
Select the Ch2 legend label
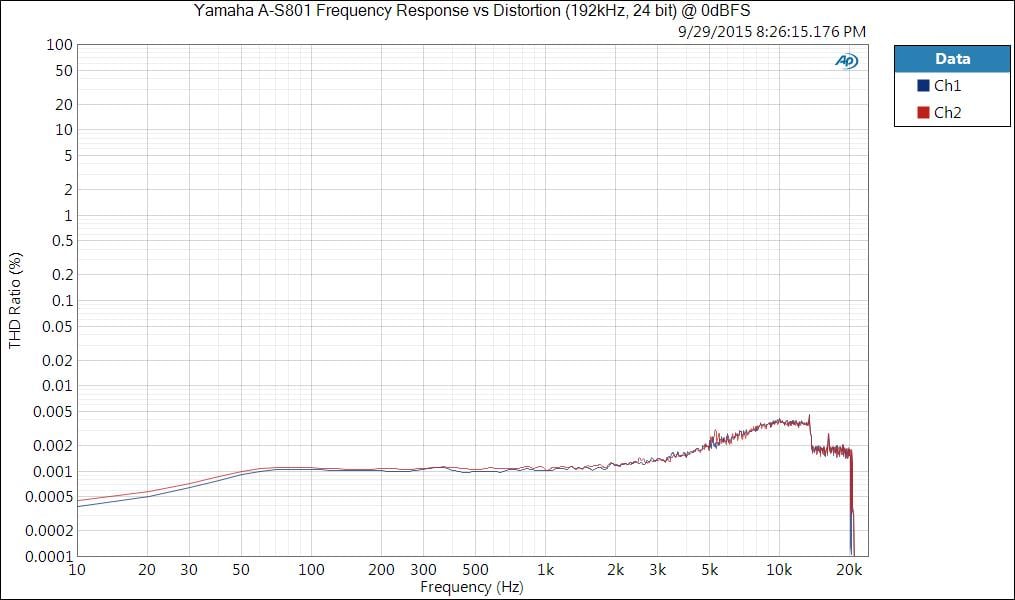pos(947,113)
